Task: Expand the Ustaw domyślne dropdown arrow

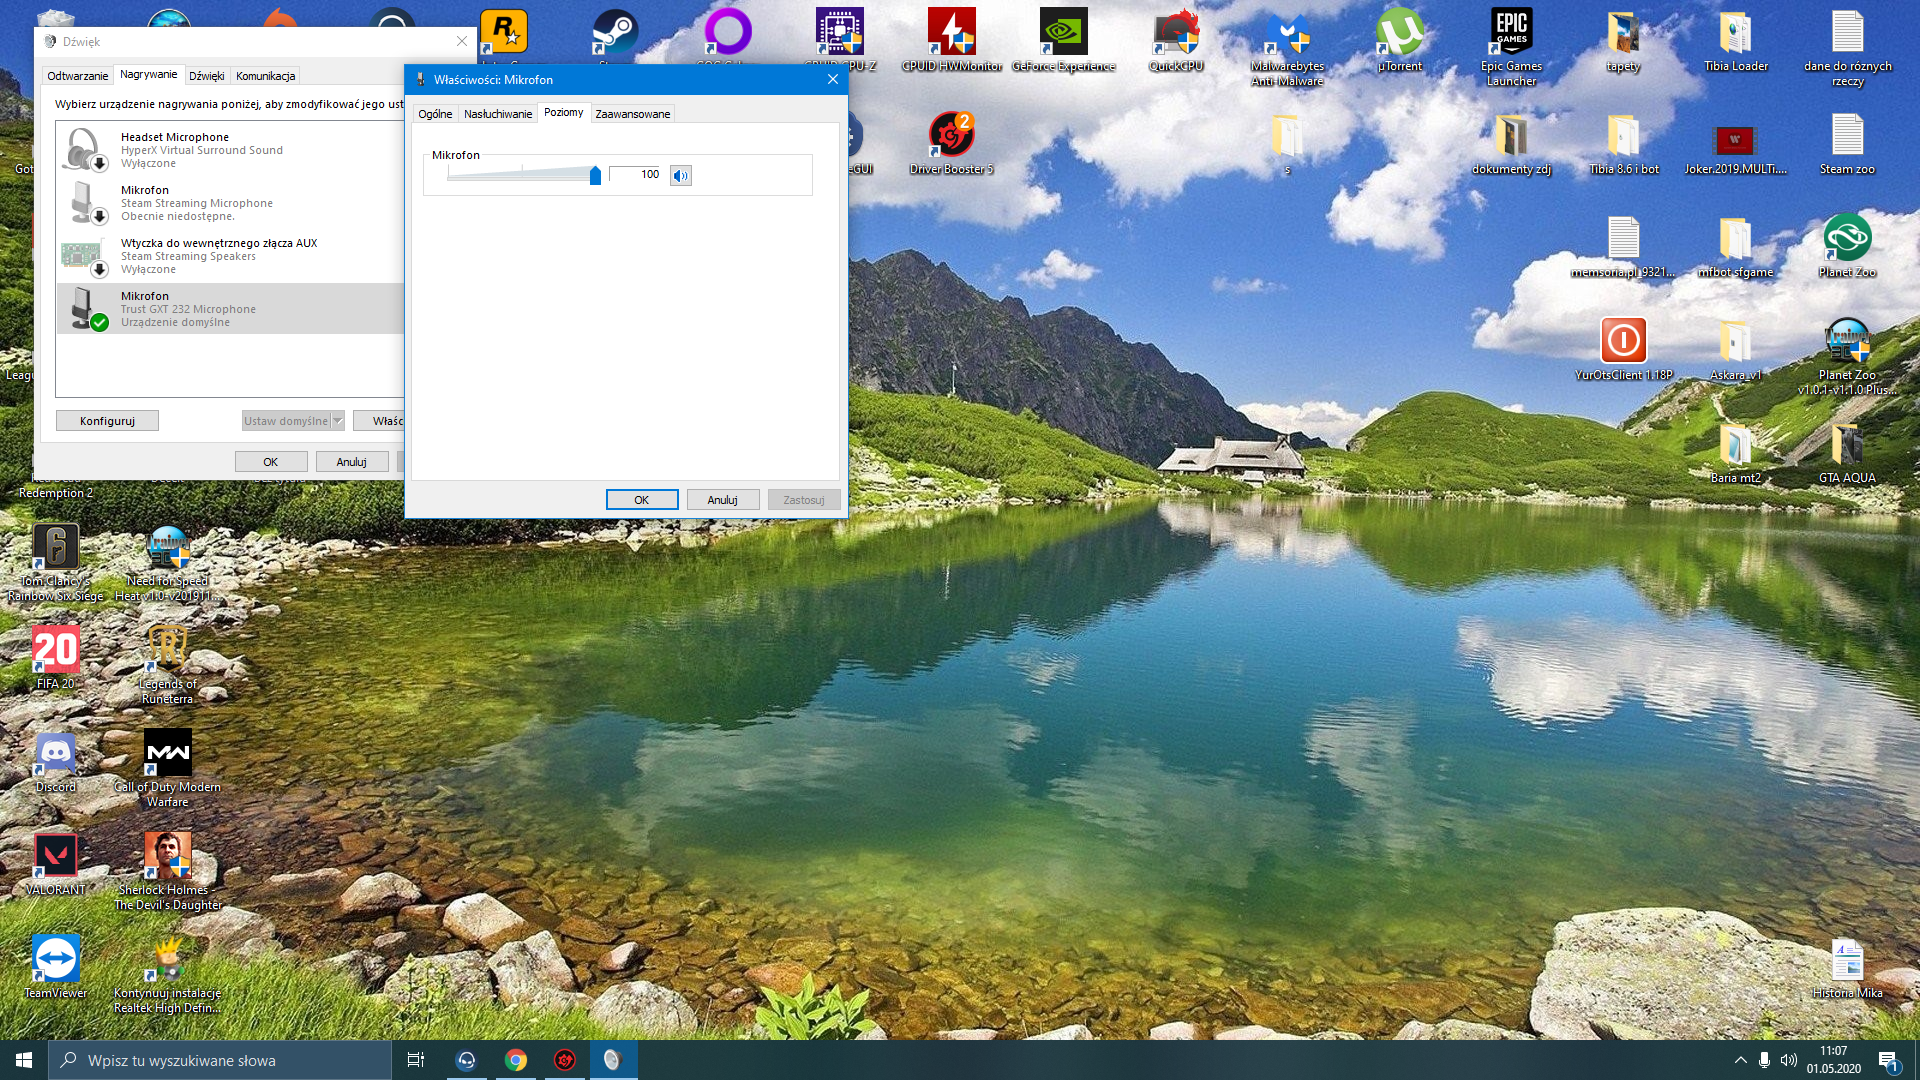Action: click(338, 421)
